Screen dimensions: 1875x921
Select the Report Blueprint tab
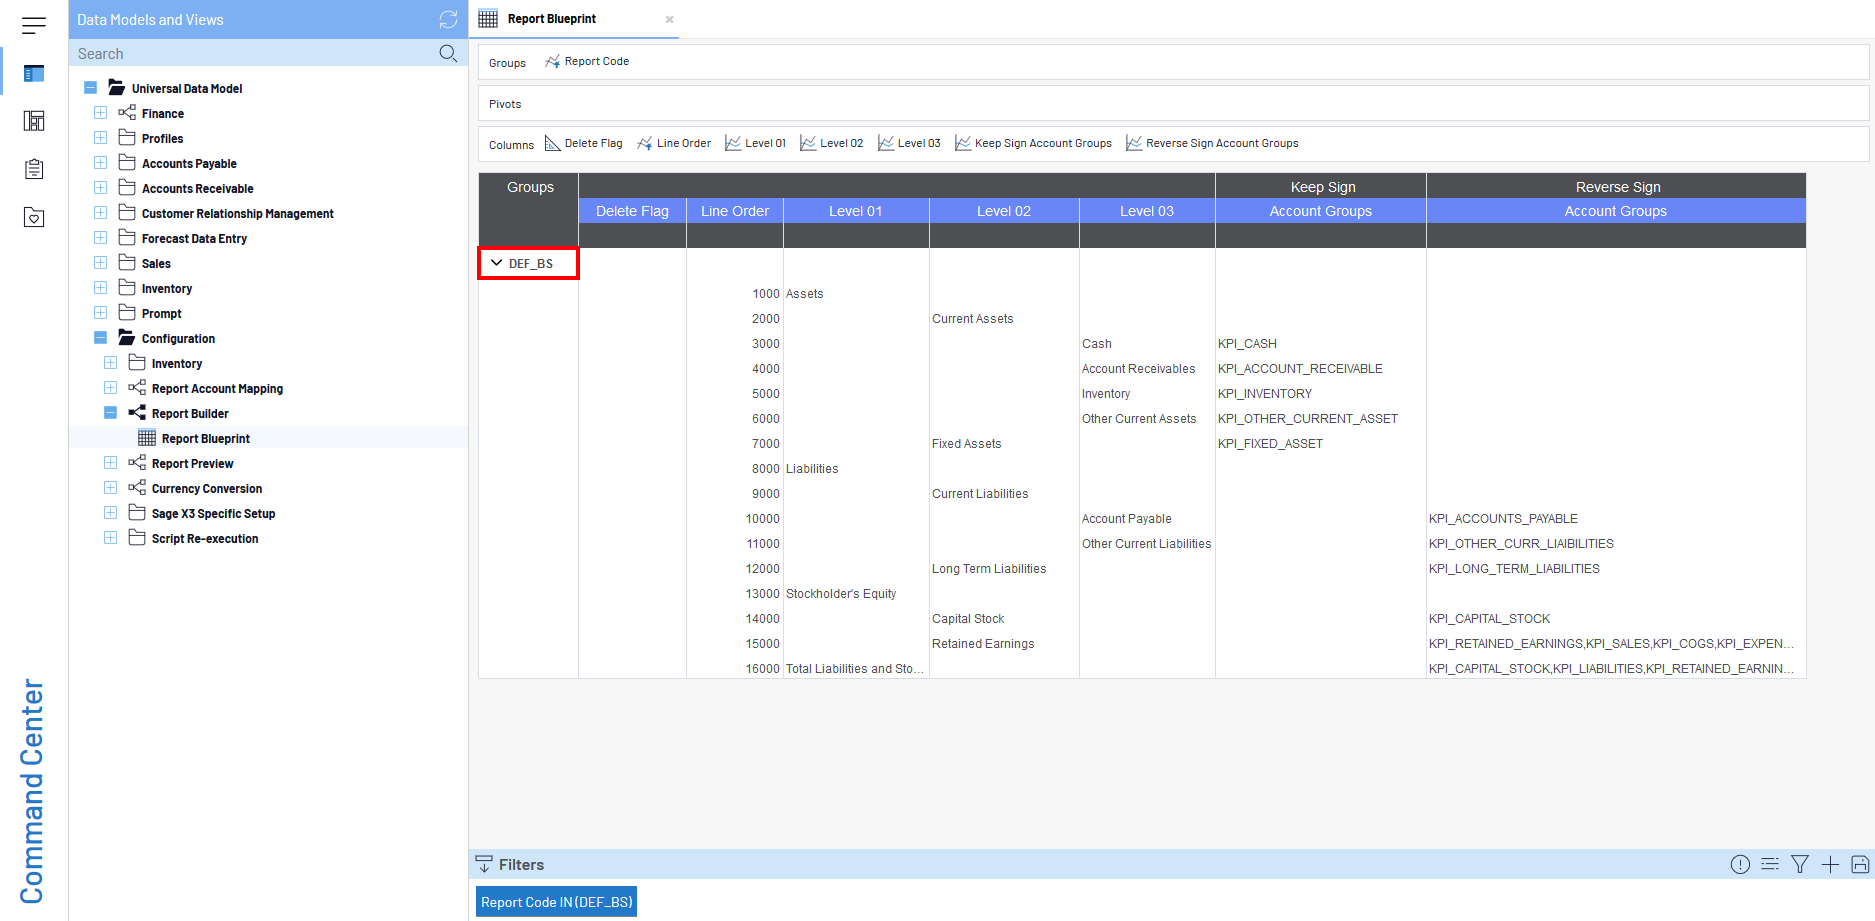[552, 19]
